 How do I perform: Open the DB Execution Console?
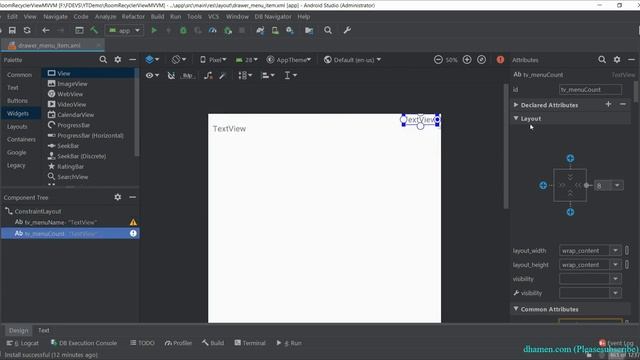(84, 343)
